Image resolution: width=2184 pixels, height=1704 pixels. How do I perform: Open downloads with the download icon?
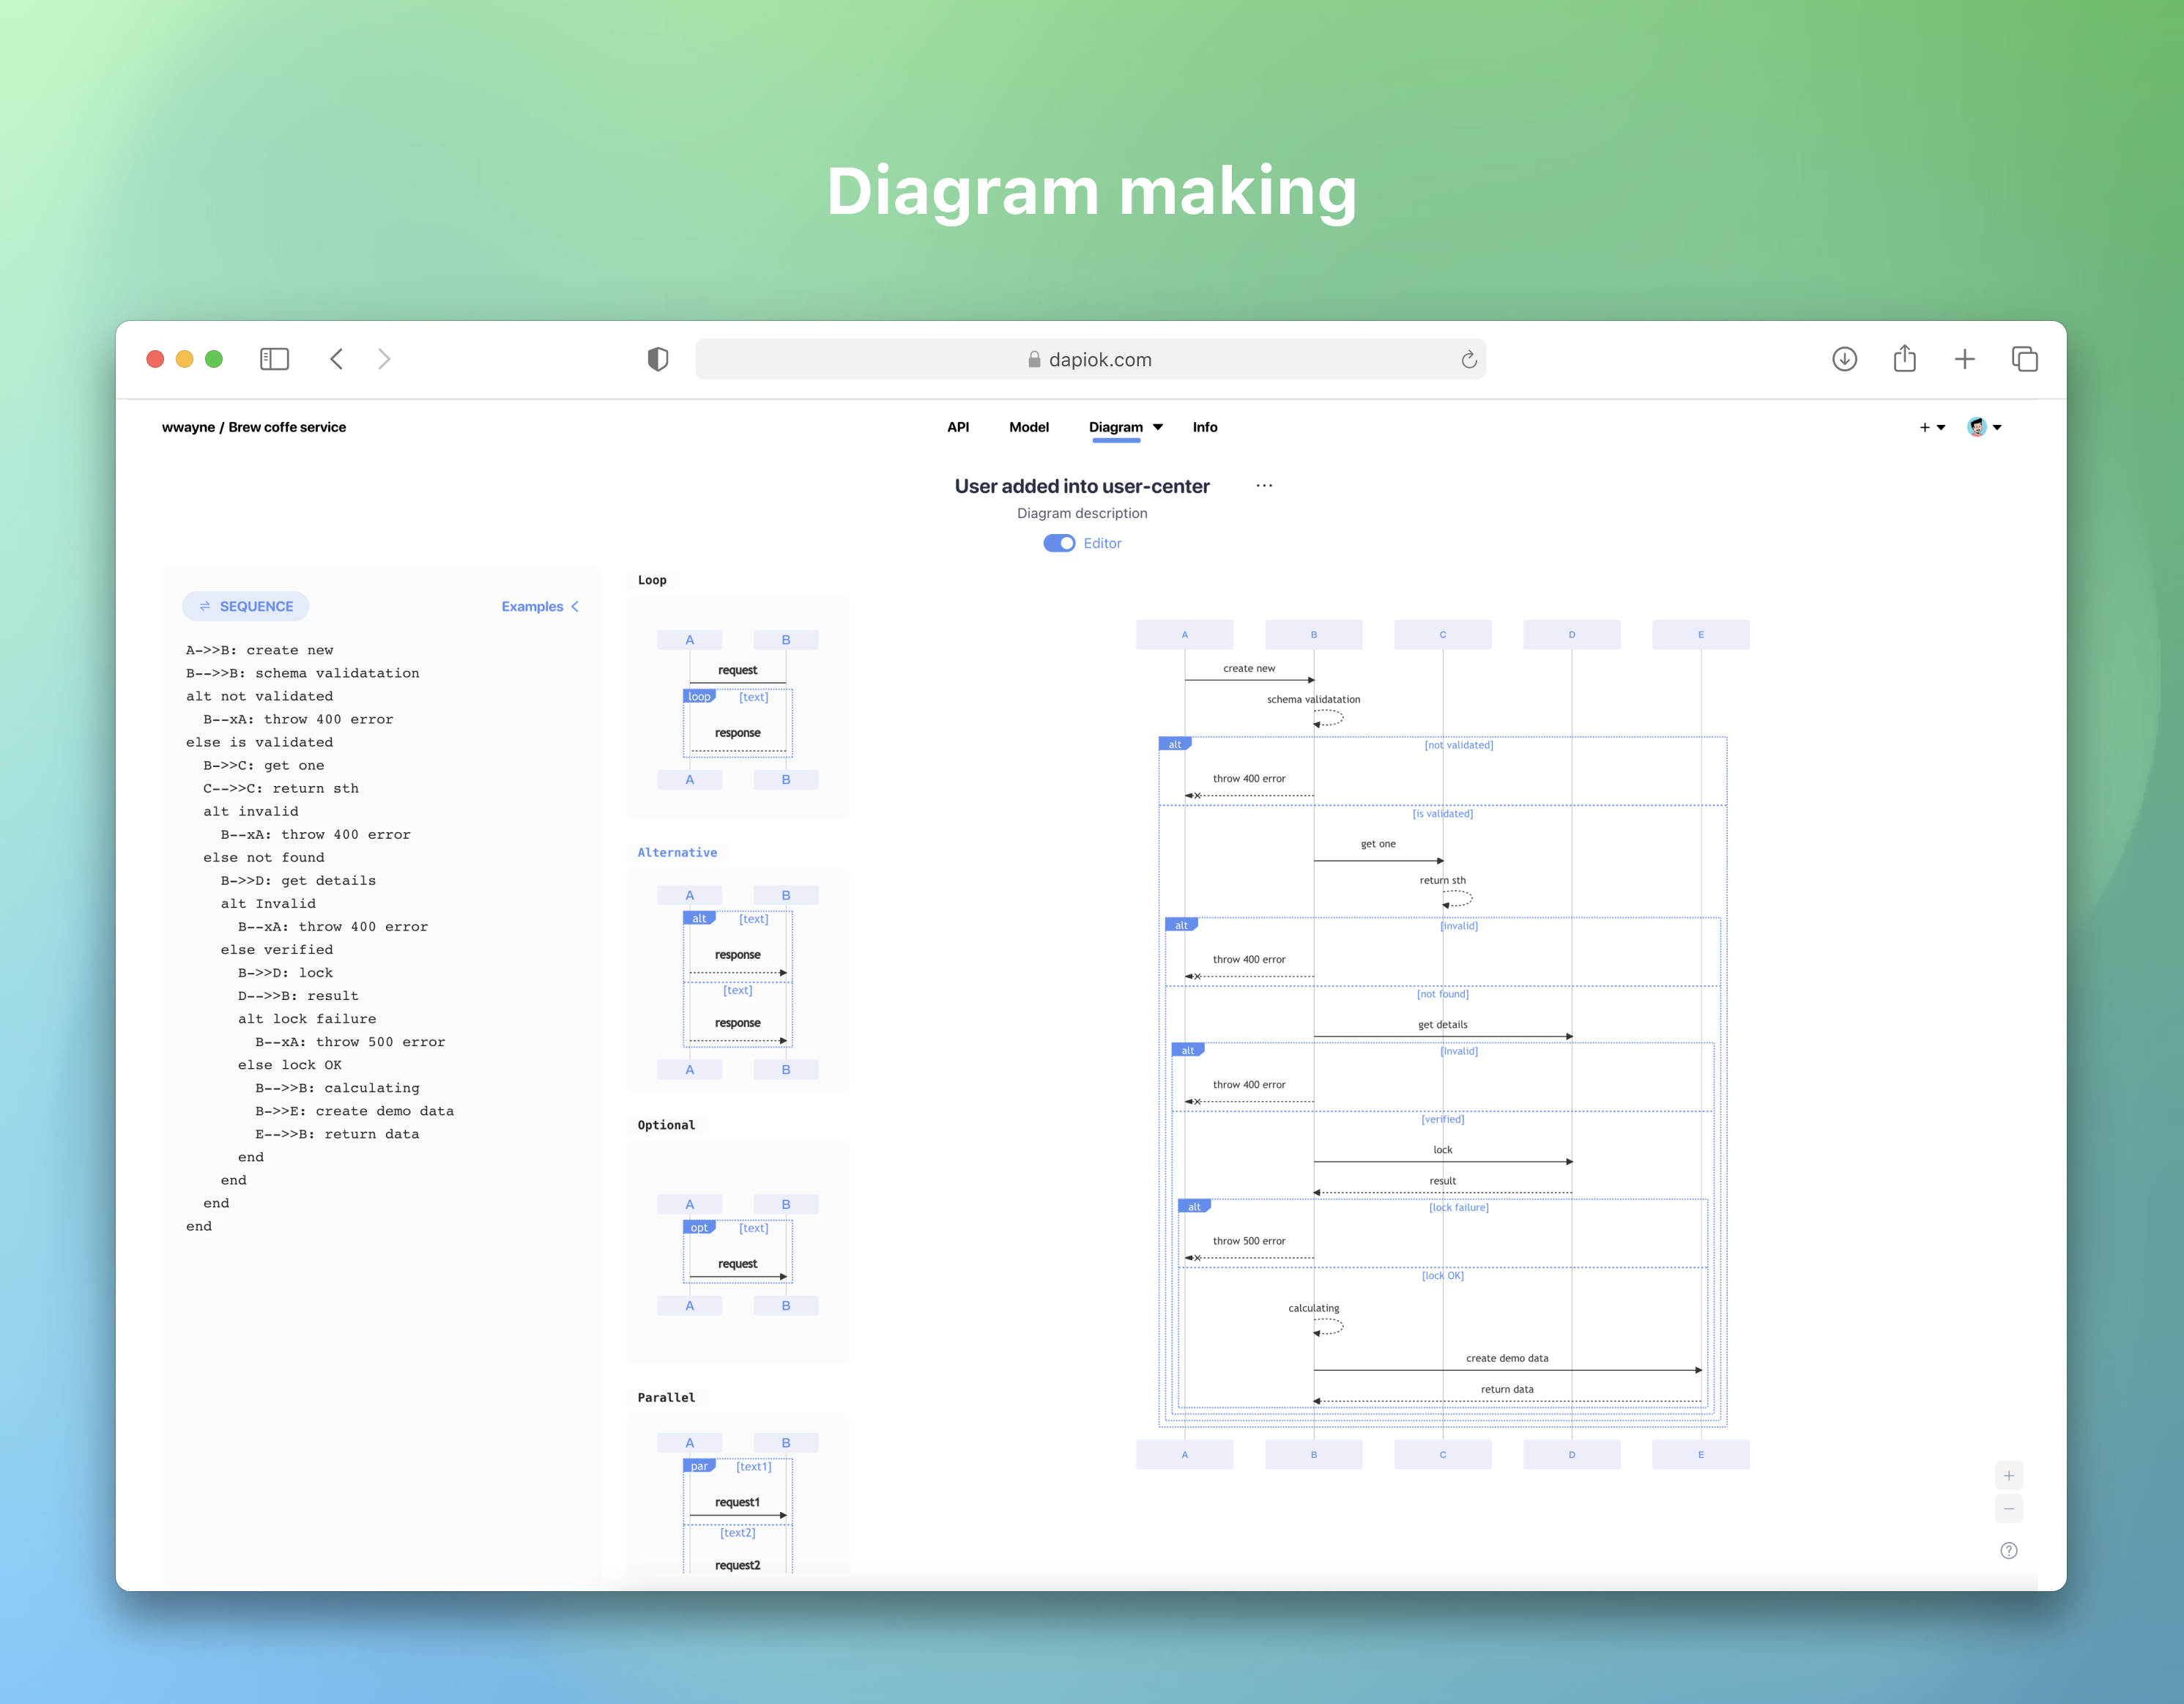(x=1844, y=359)
